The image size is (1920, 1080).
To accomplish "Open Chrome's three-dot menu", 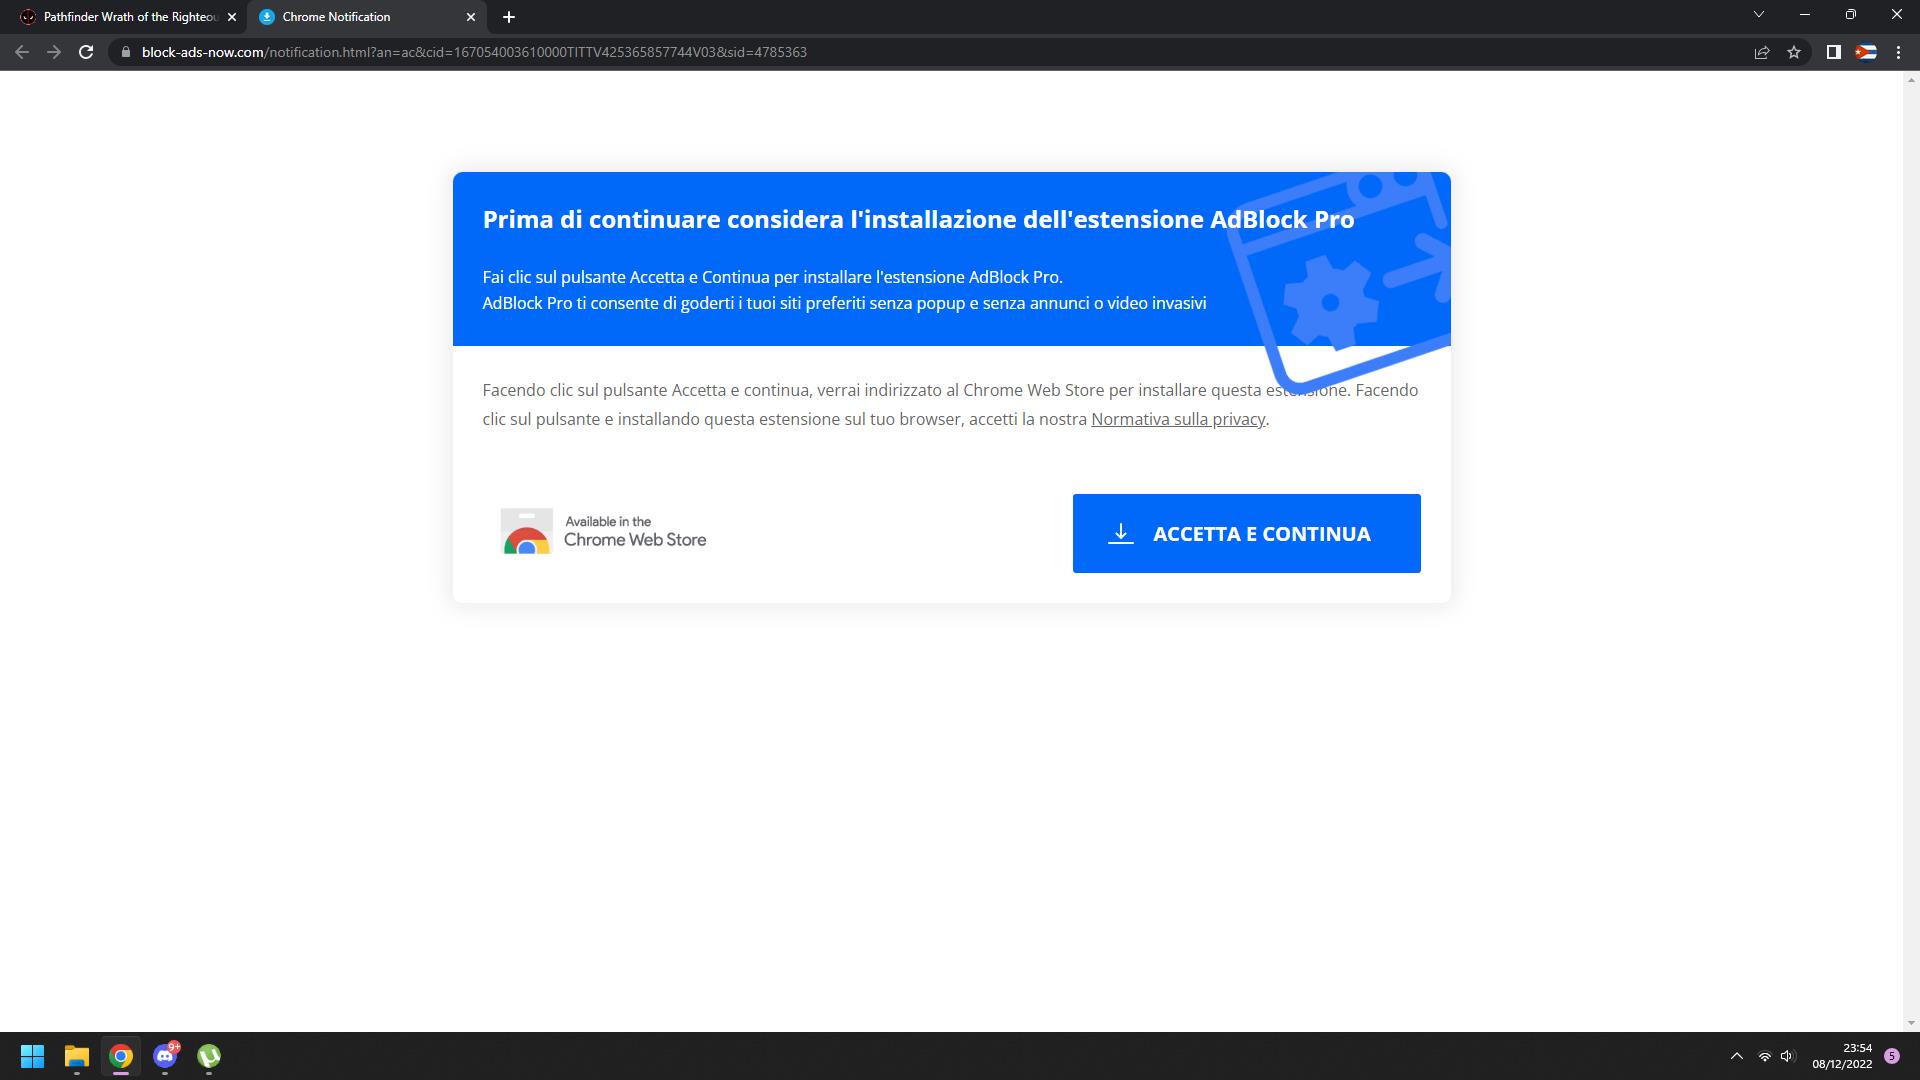I will 1898,52.
